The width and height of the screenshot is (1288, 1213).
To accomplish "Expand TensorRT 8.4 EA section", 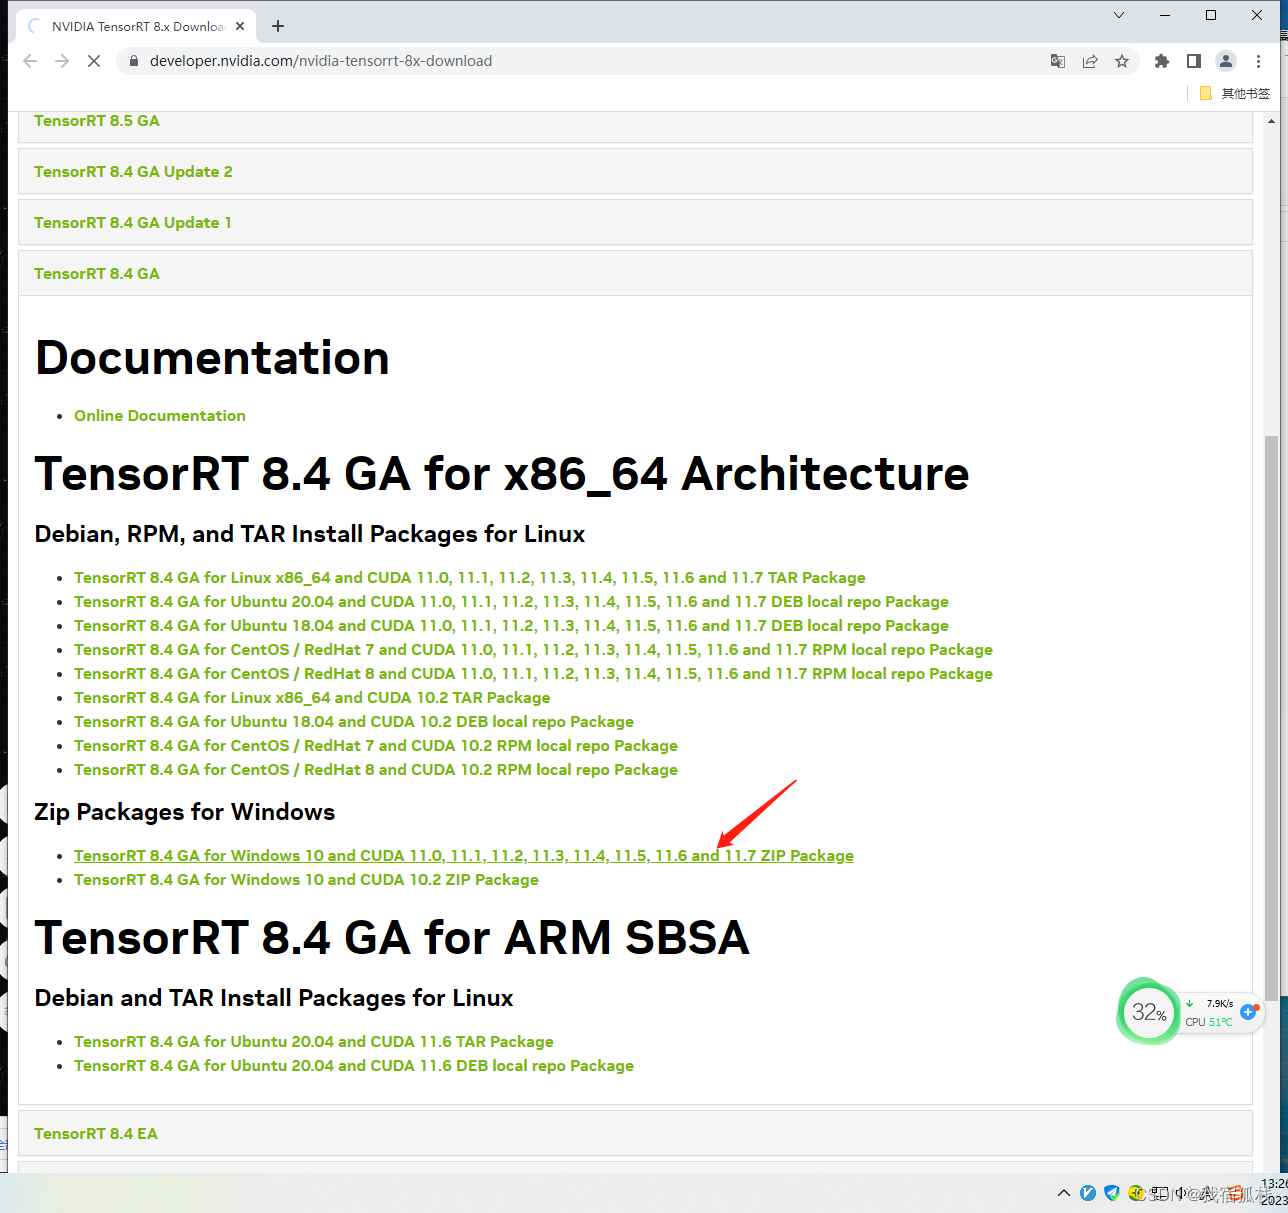I will (x=635, y=1134).
